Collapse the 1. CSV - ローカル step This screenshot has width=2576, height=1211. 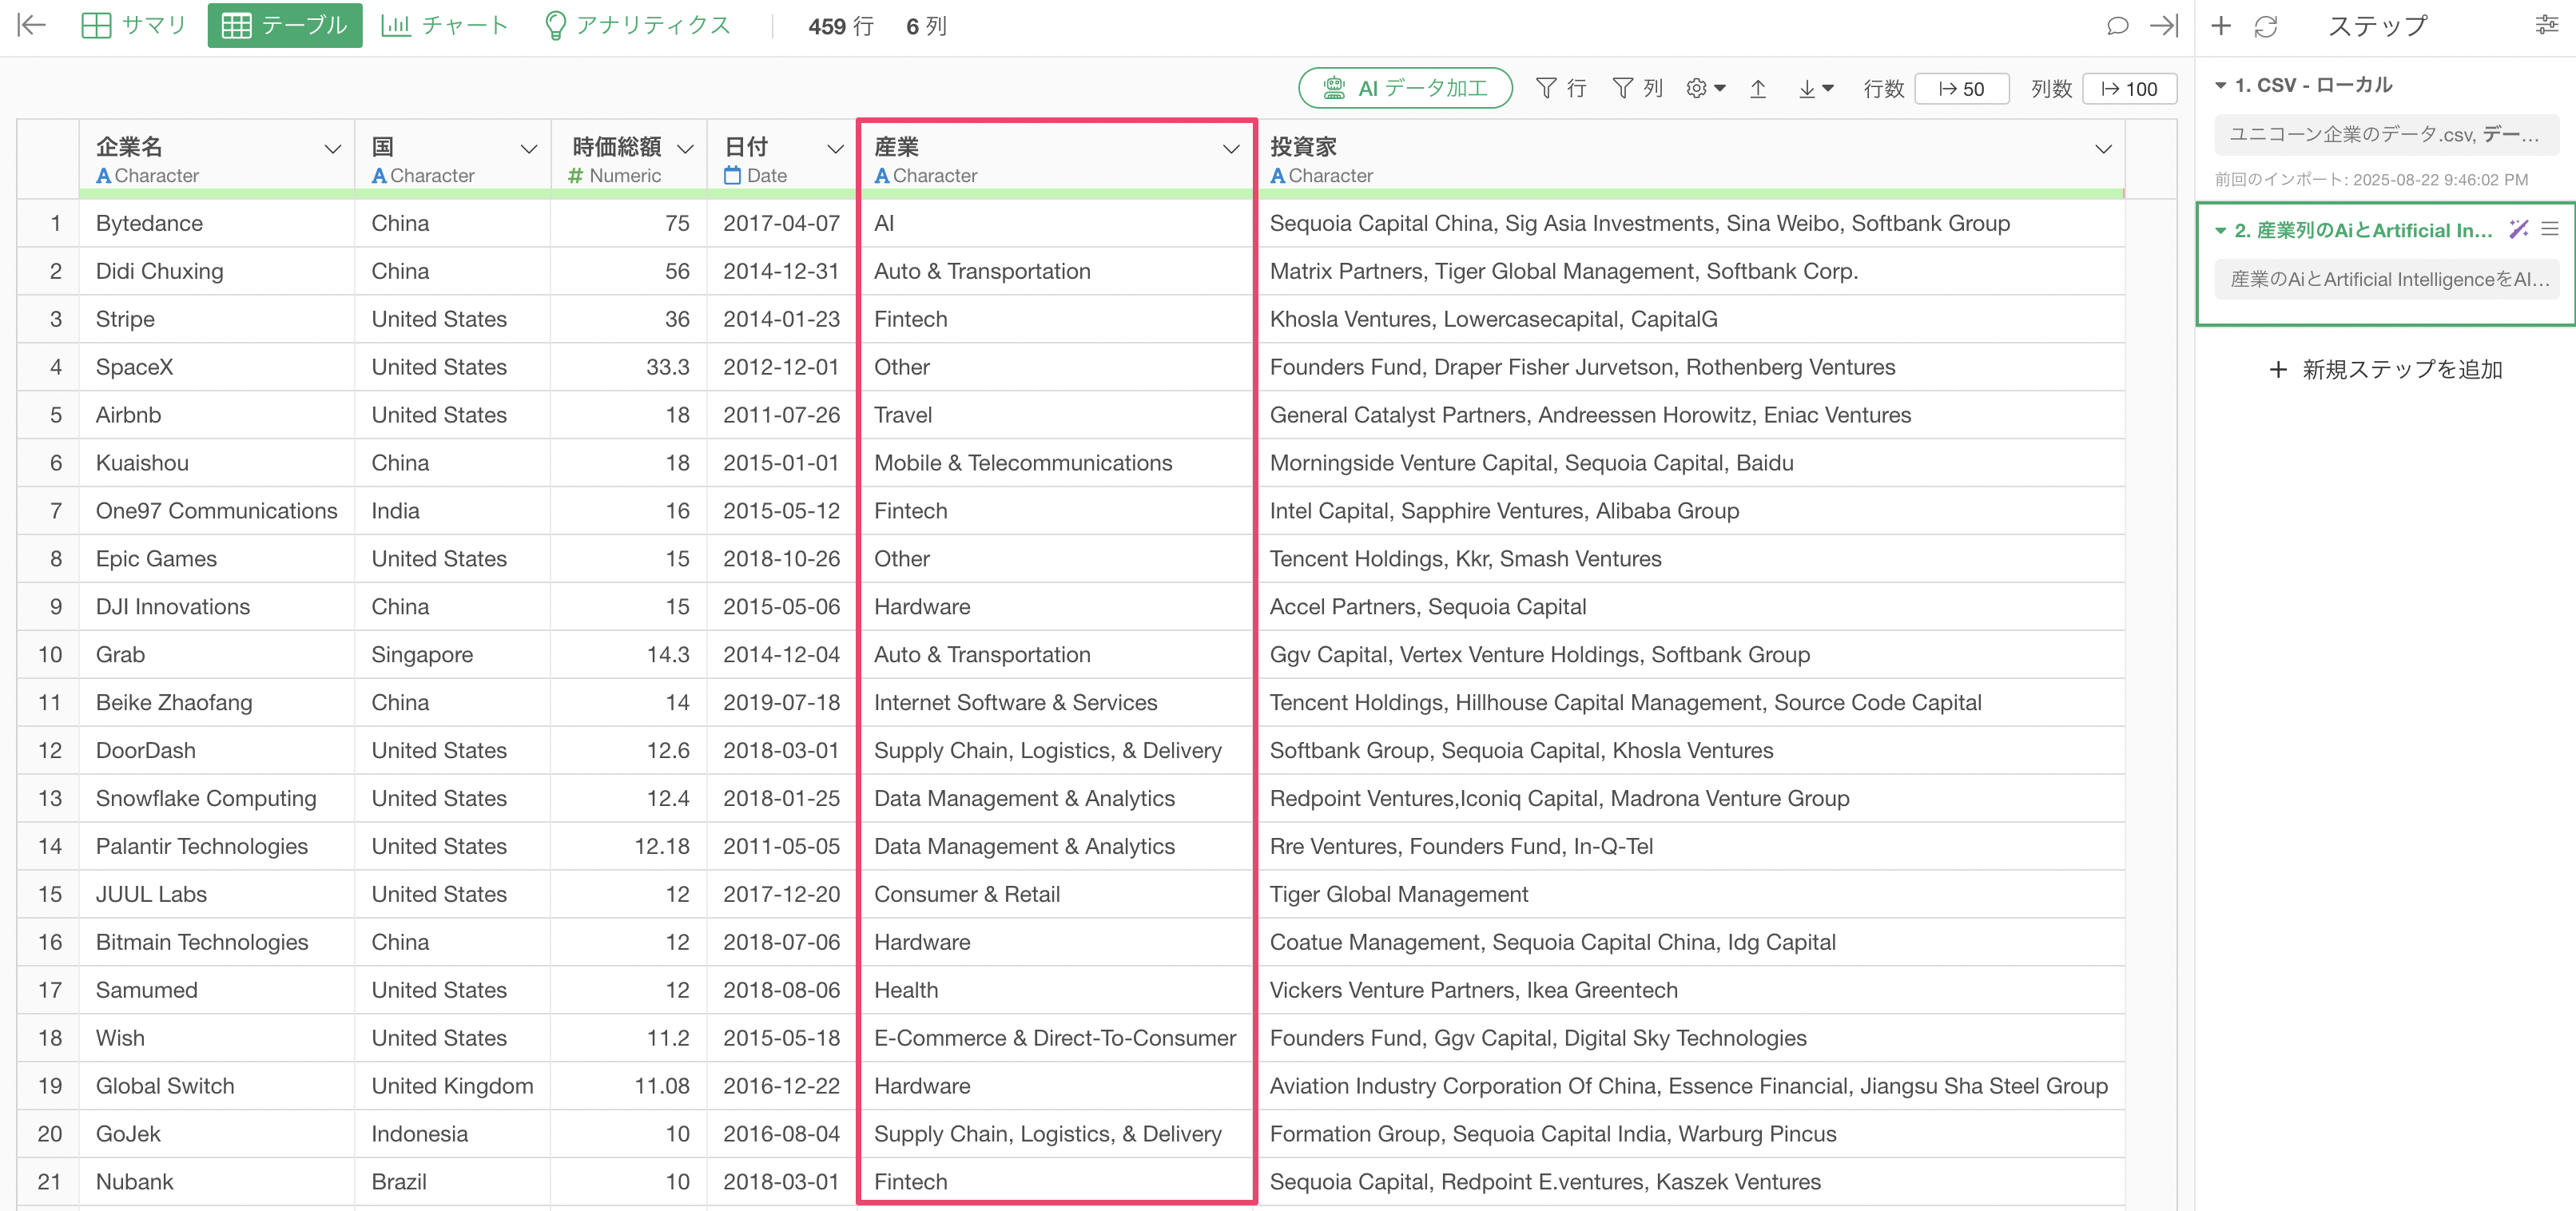tap(2221, 85)
